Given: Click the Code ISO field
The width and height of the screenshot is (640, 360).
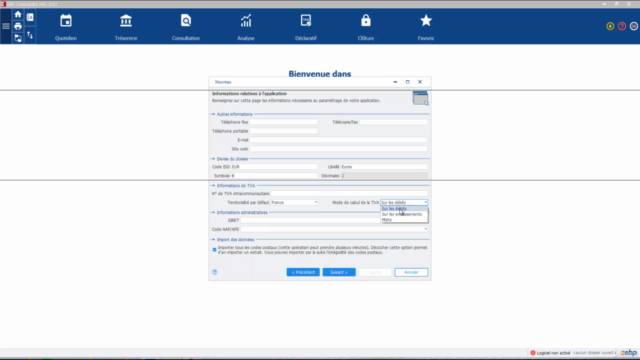Looking at the screenshot, I should pos(274,167).
